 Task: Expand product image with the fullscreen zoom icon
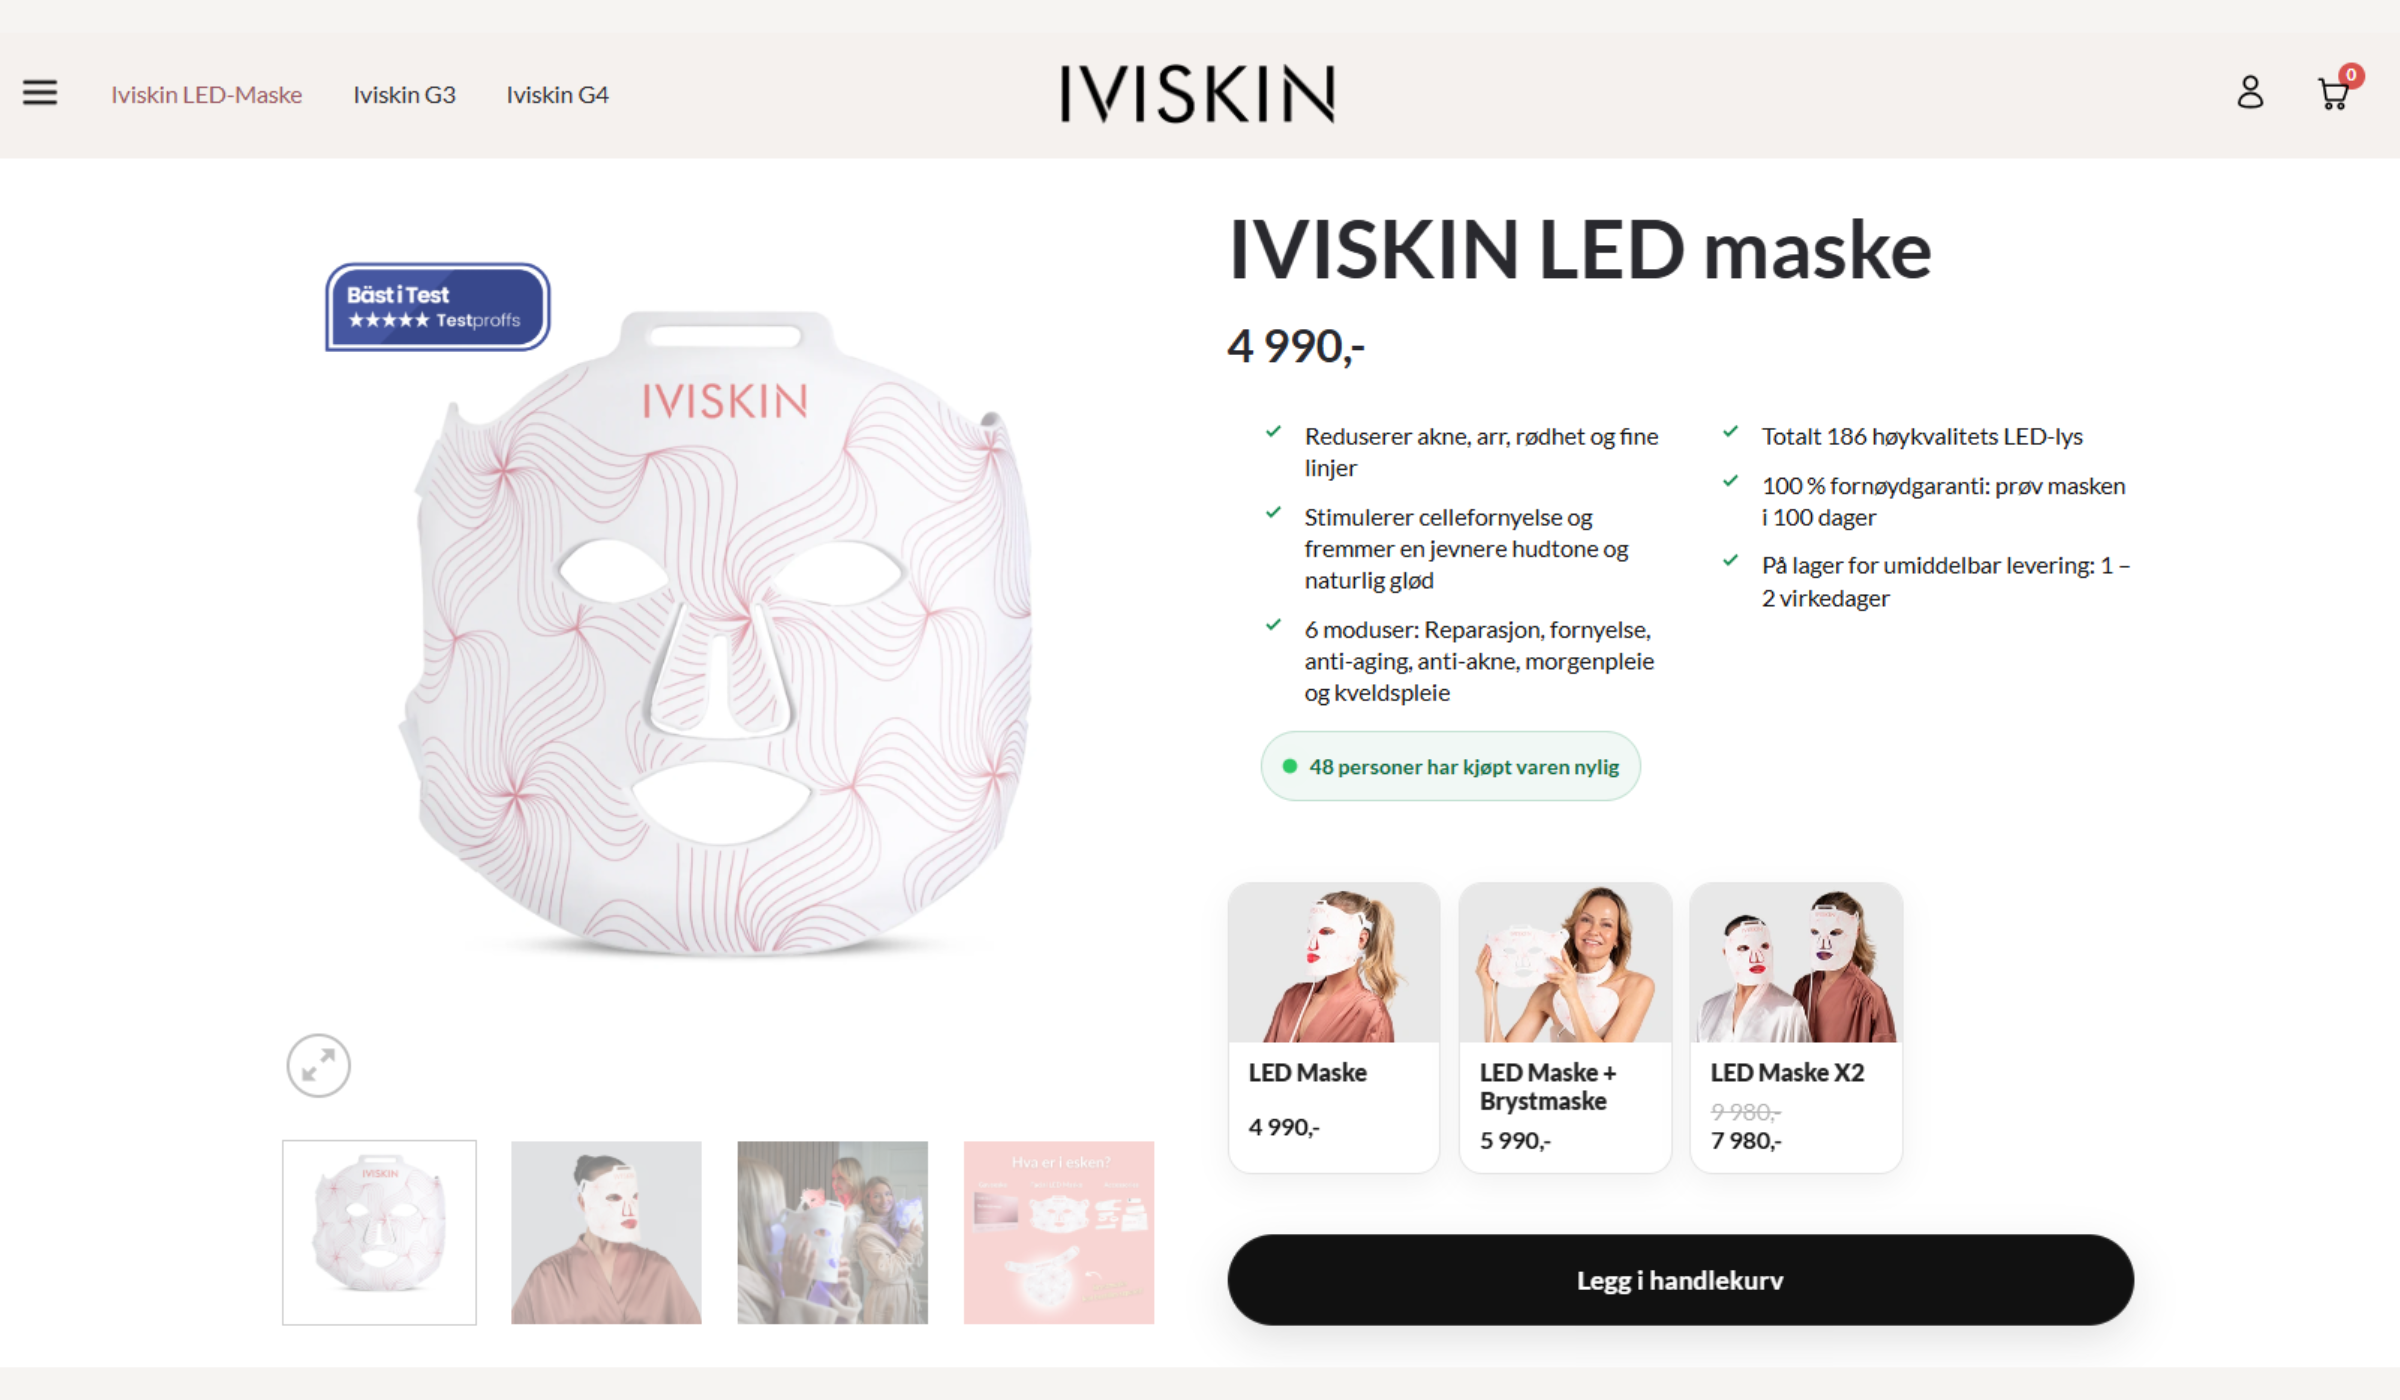coord(318,1065)
